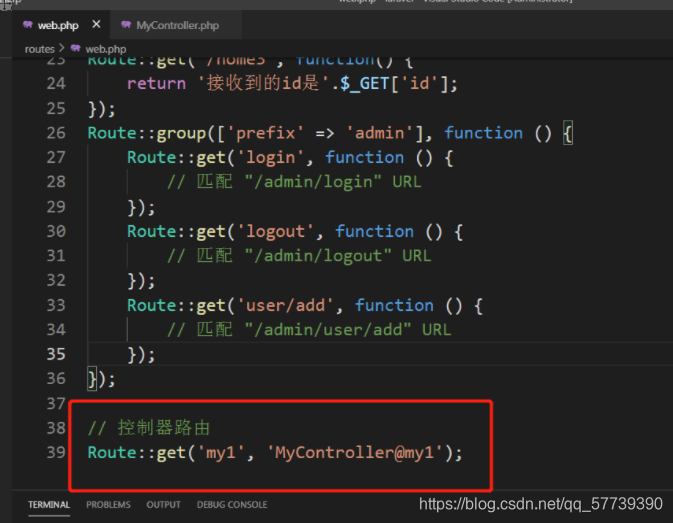Open the OUTPUT panel tab
Viewport: 673px width, 523px height.
164,505
